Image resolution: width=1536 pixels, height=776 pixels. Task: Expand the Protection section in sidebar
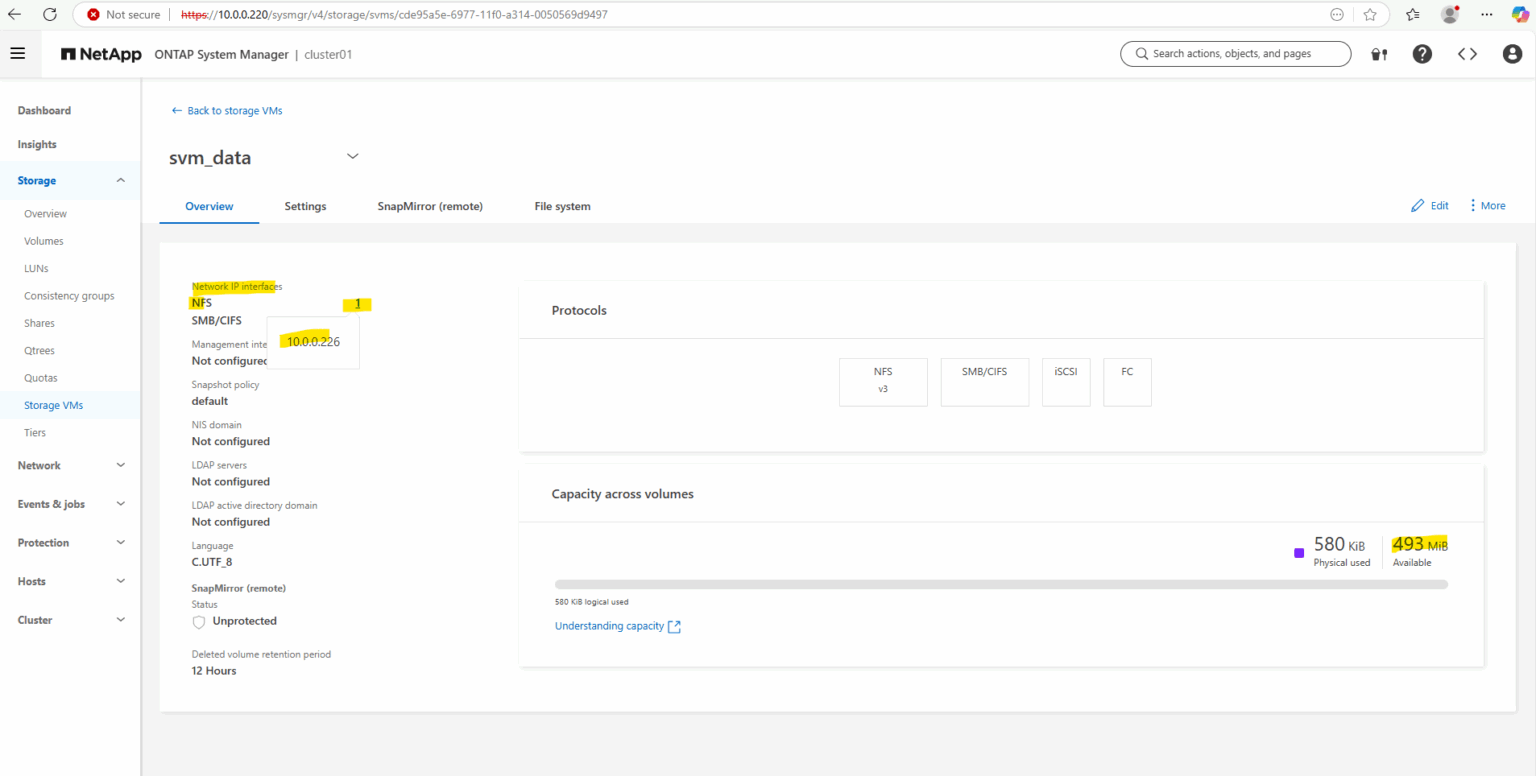pyautogui.click(x=121, y=543)
